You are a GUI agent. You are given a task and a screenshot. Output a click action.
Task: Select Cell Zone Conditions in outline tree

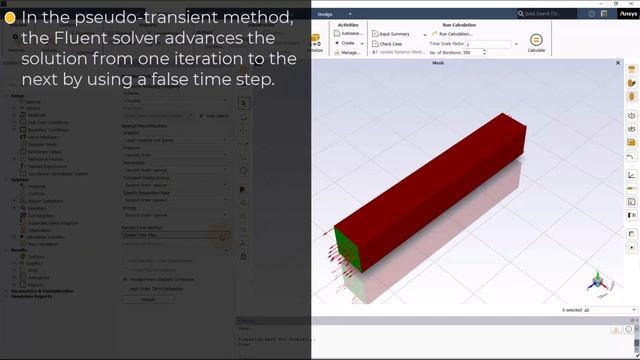tap(47, 122)
